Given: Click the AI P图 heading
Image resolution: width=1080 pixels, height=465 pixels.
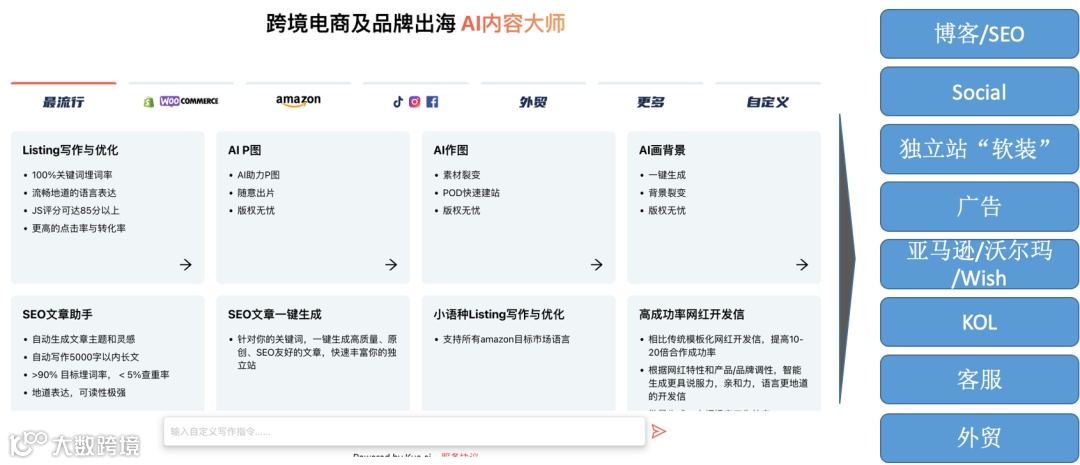Looking at the screenshot, I should (245, 150).
